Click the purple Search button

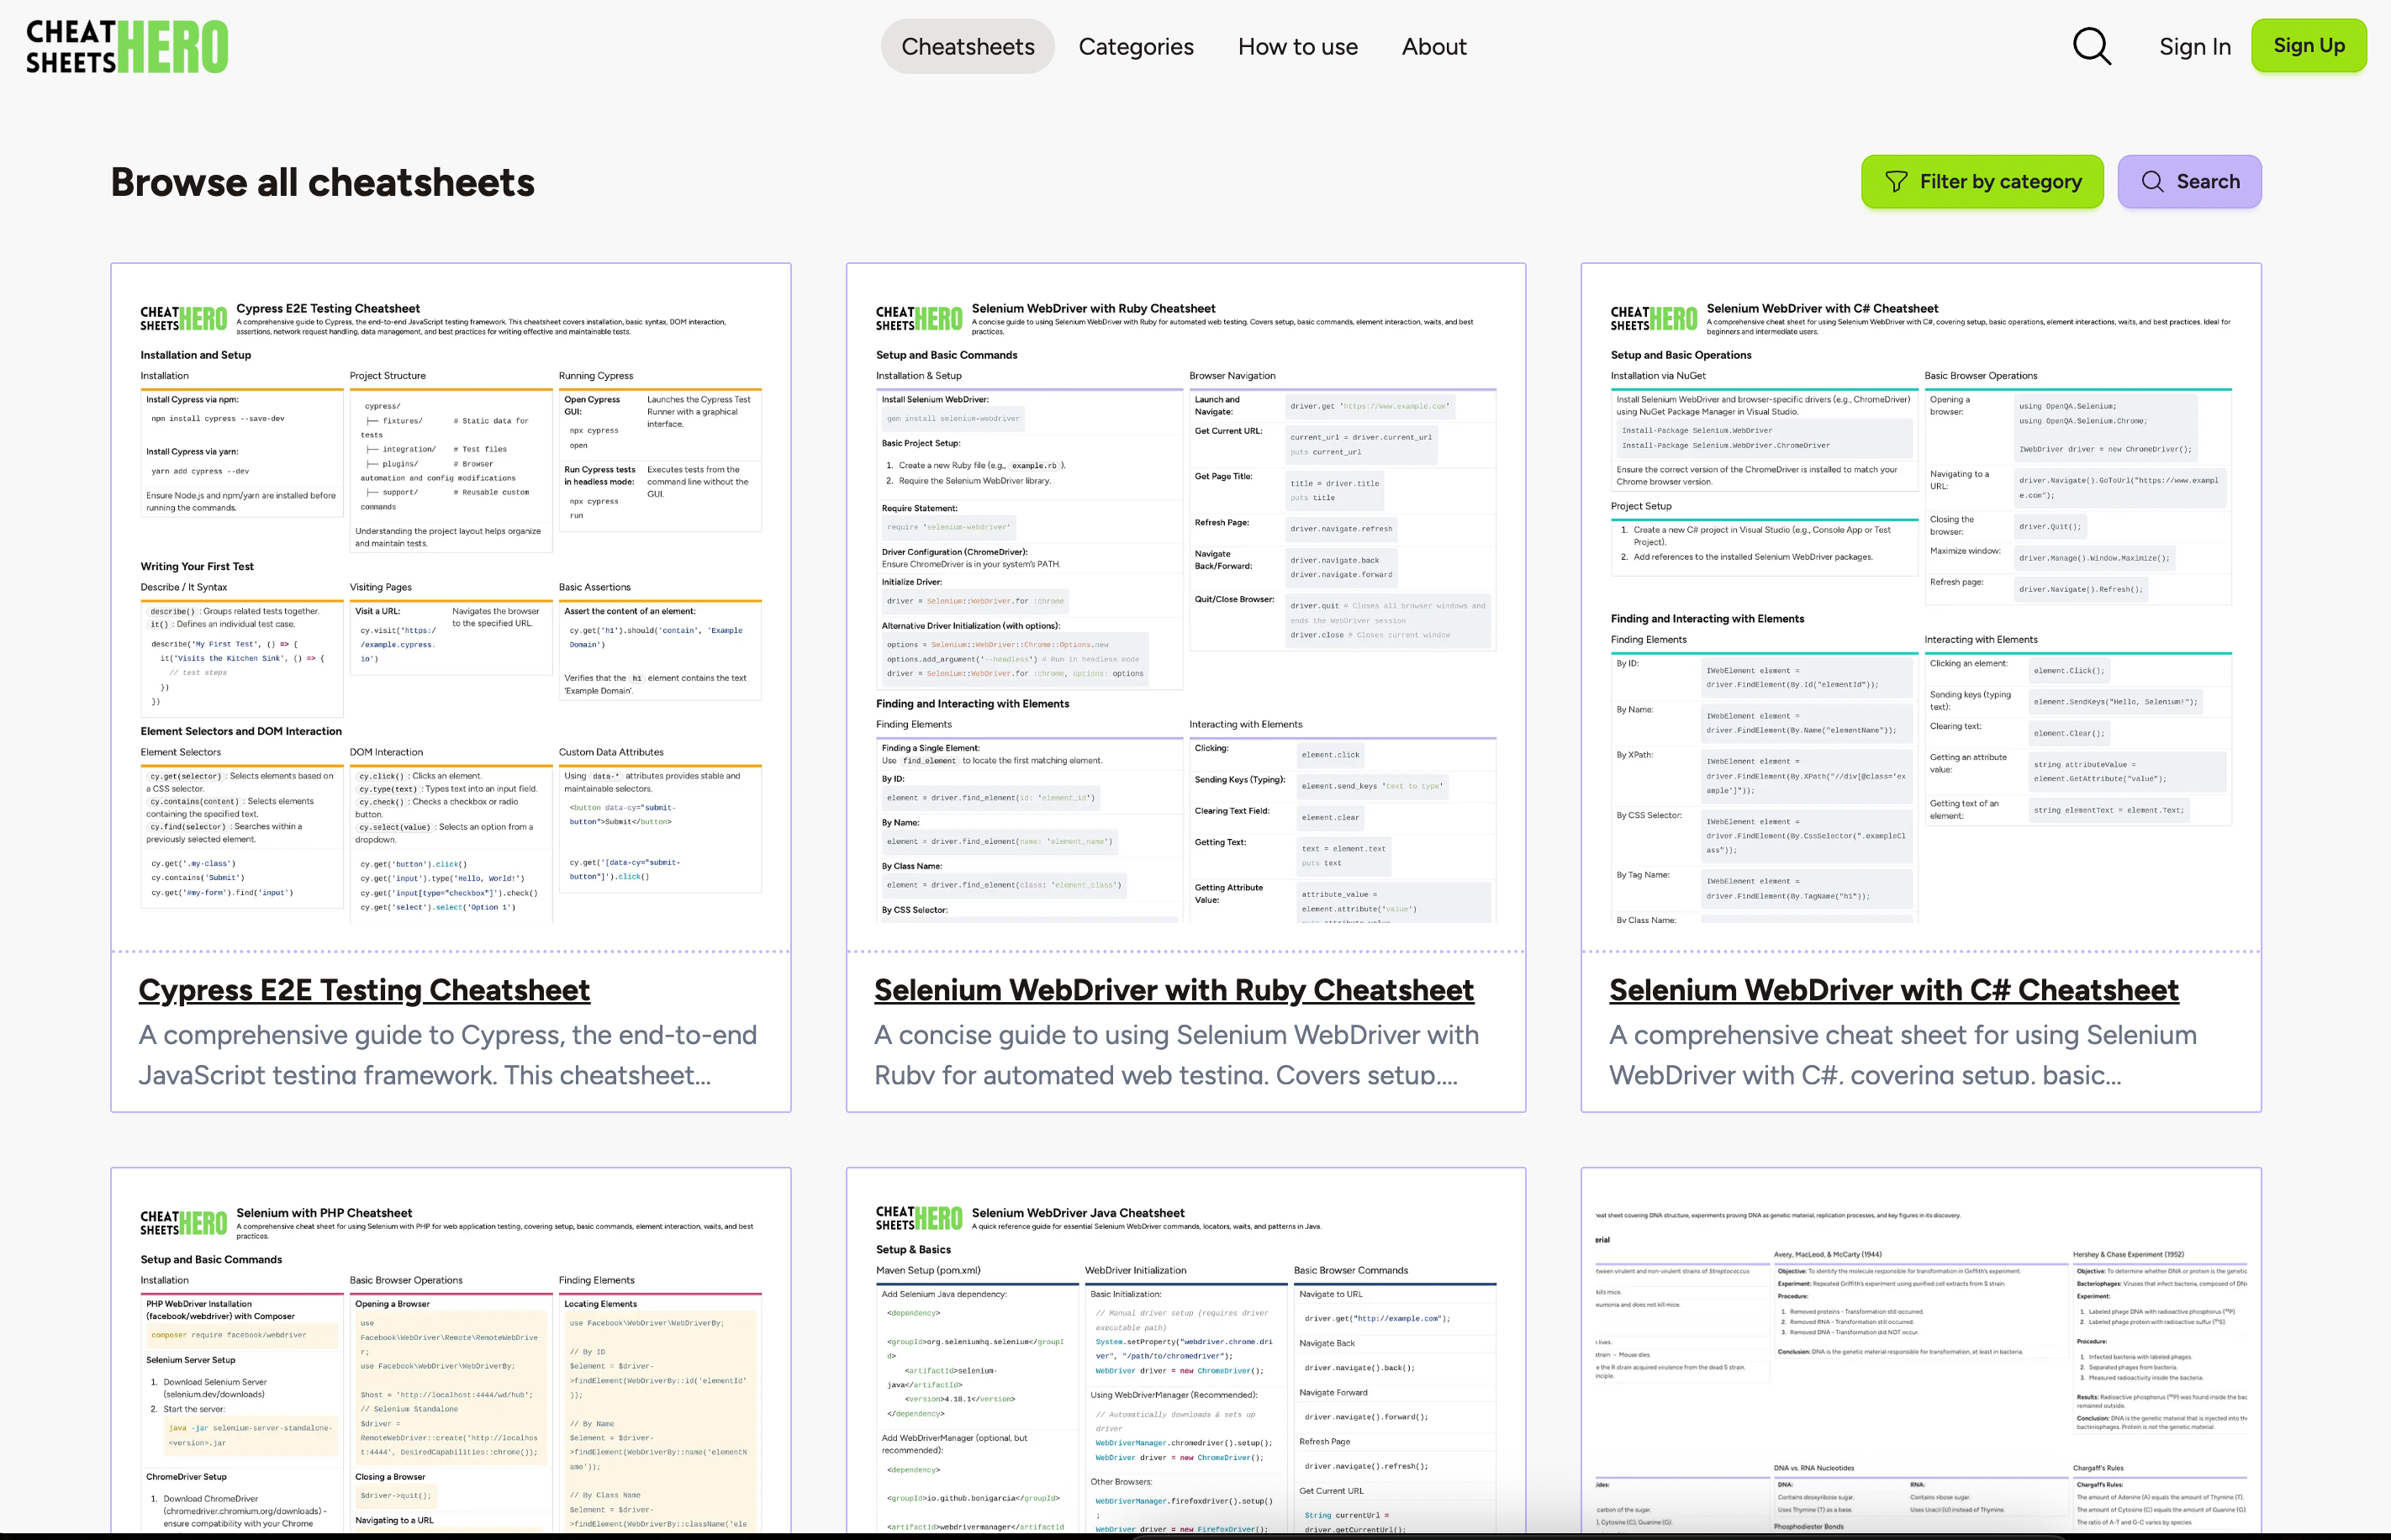point(2189,181)
